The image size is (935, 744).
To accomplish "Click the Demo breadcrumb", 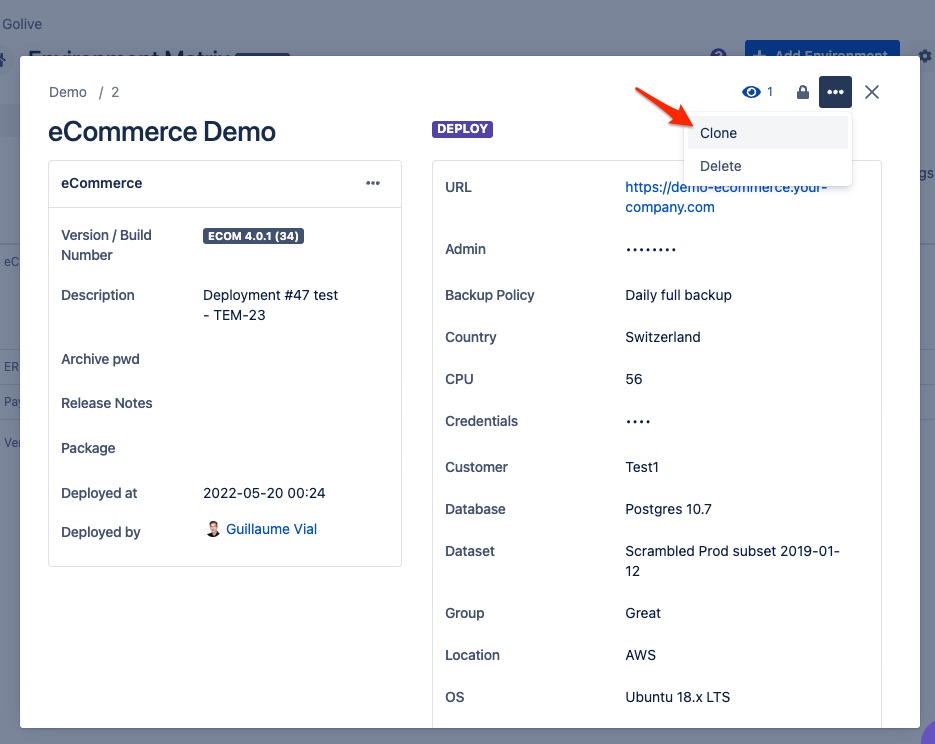I will (68, 92).
